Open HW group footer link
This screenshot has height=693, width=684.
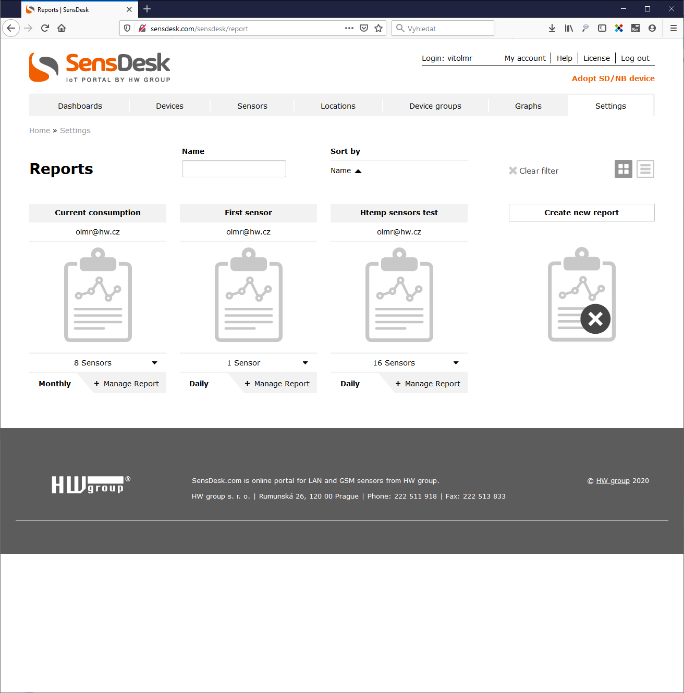coord(612,480)
